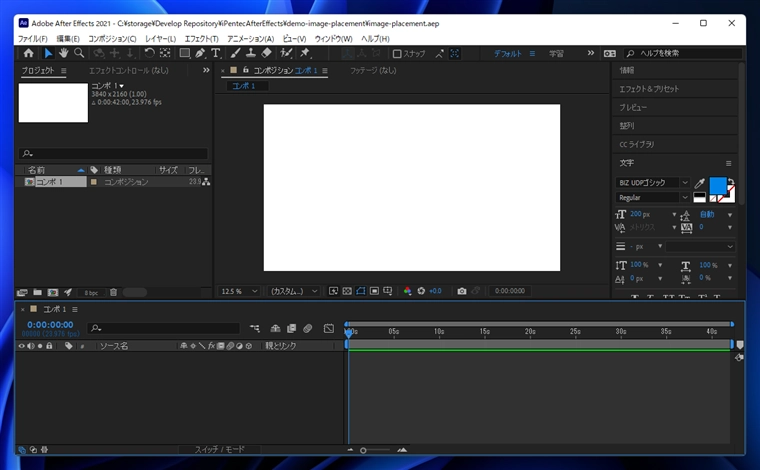
Task: Click the reset exposure icon
Action: point(421,291)
